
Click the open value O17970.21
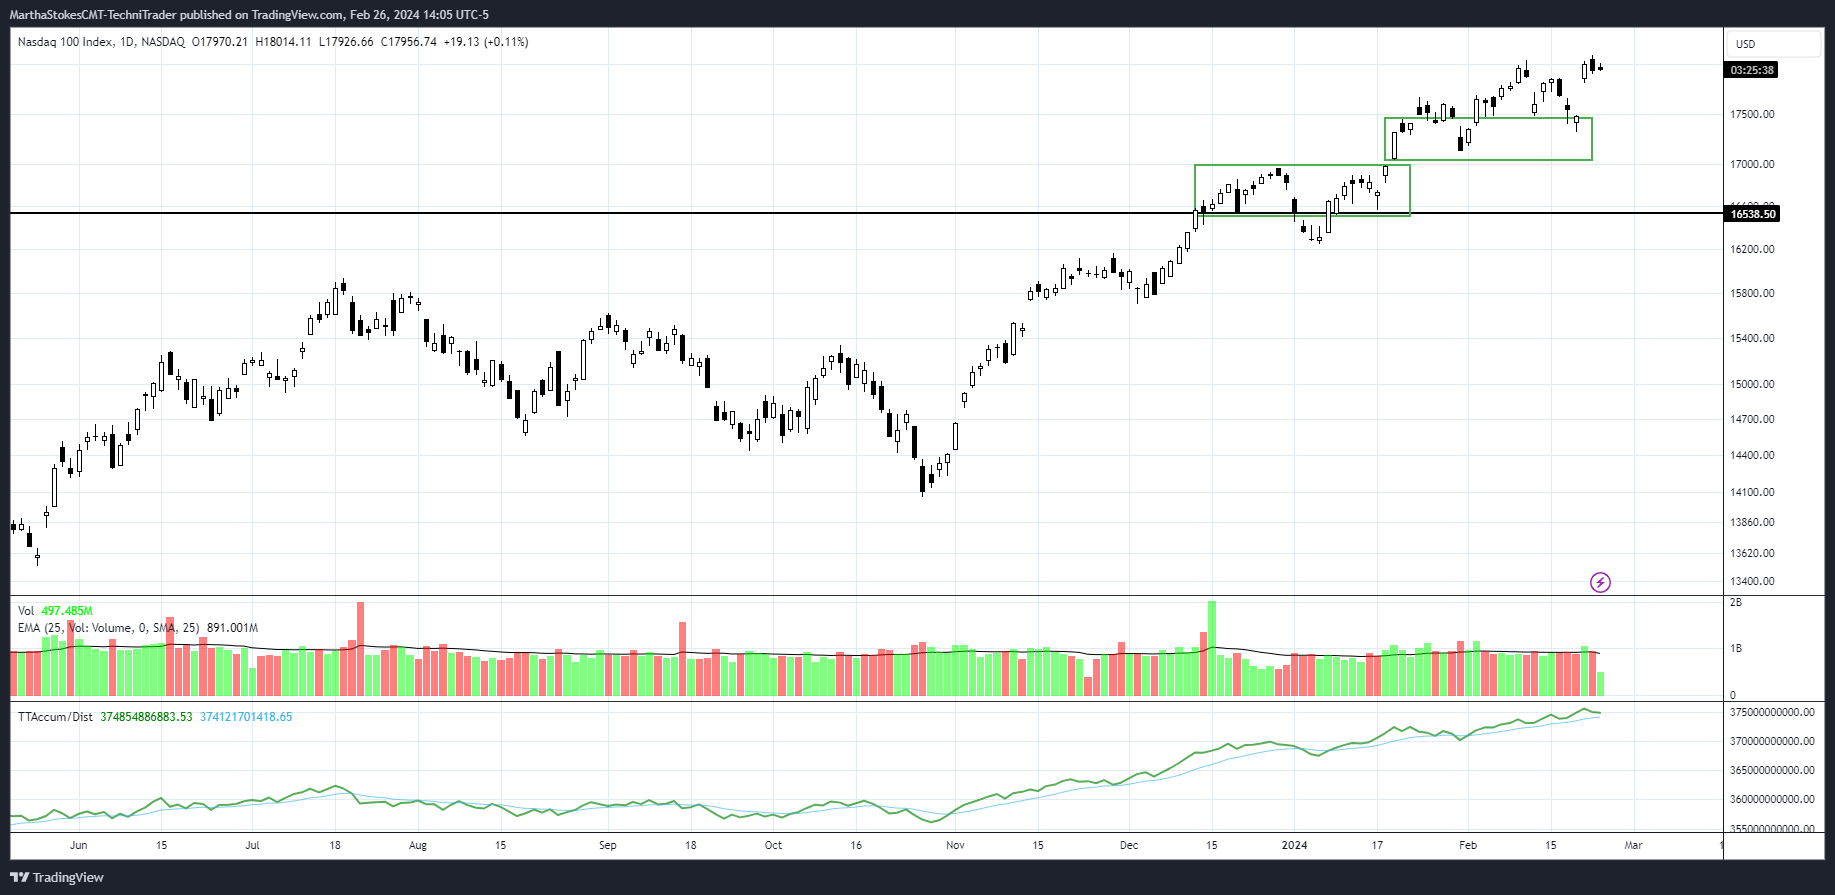click(220, 42)
